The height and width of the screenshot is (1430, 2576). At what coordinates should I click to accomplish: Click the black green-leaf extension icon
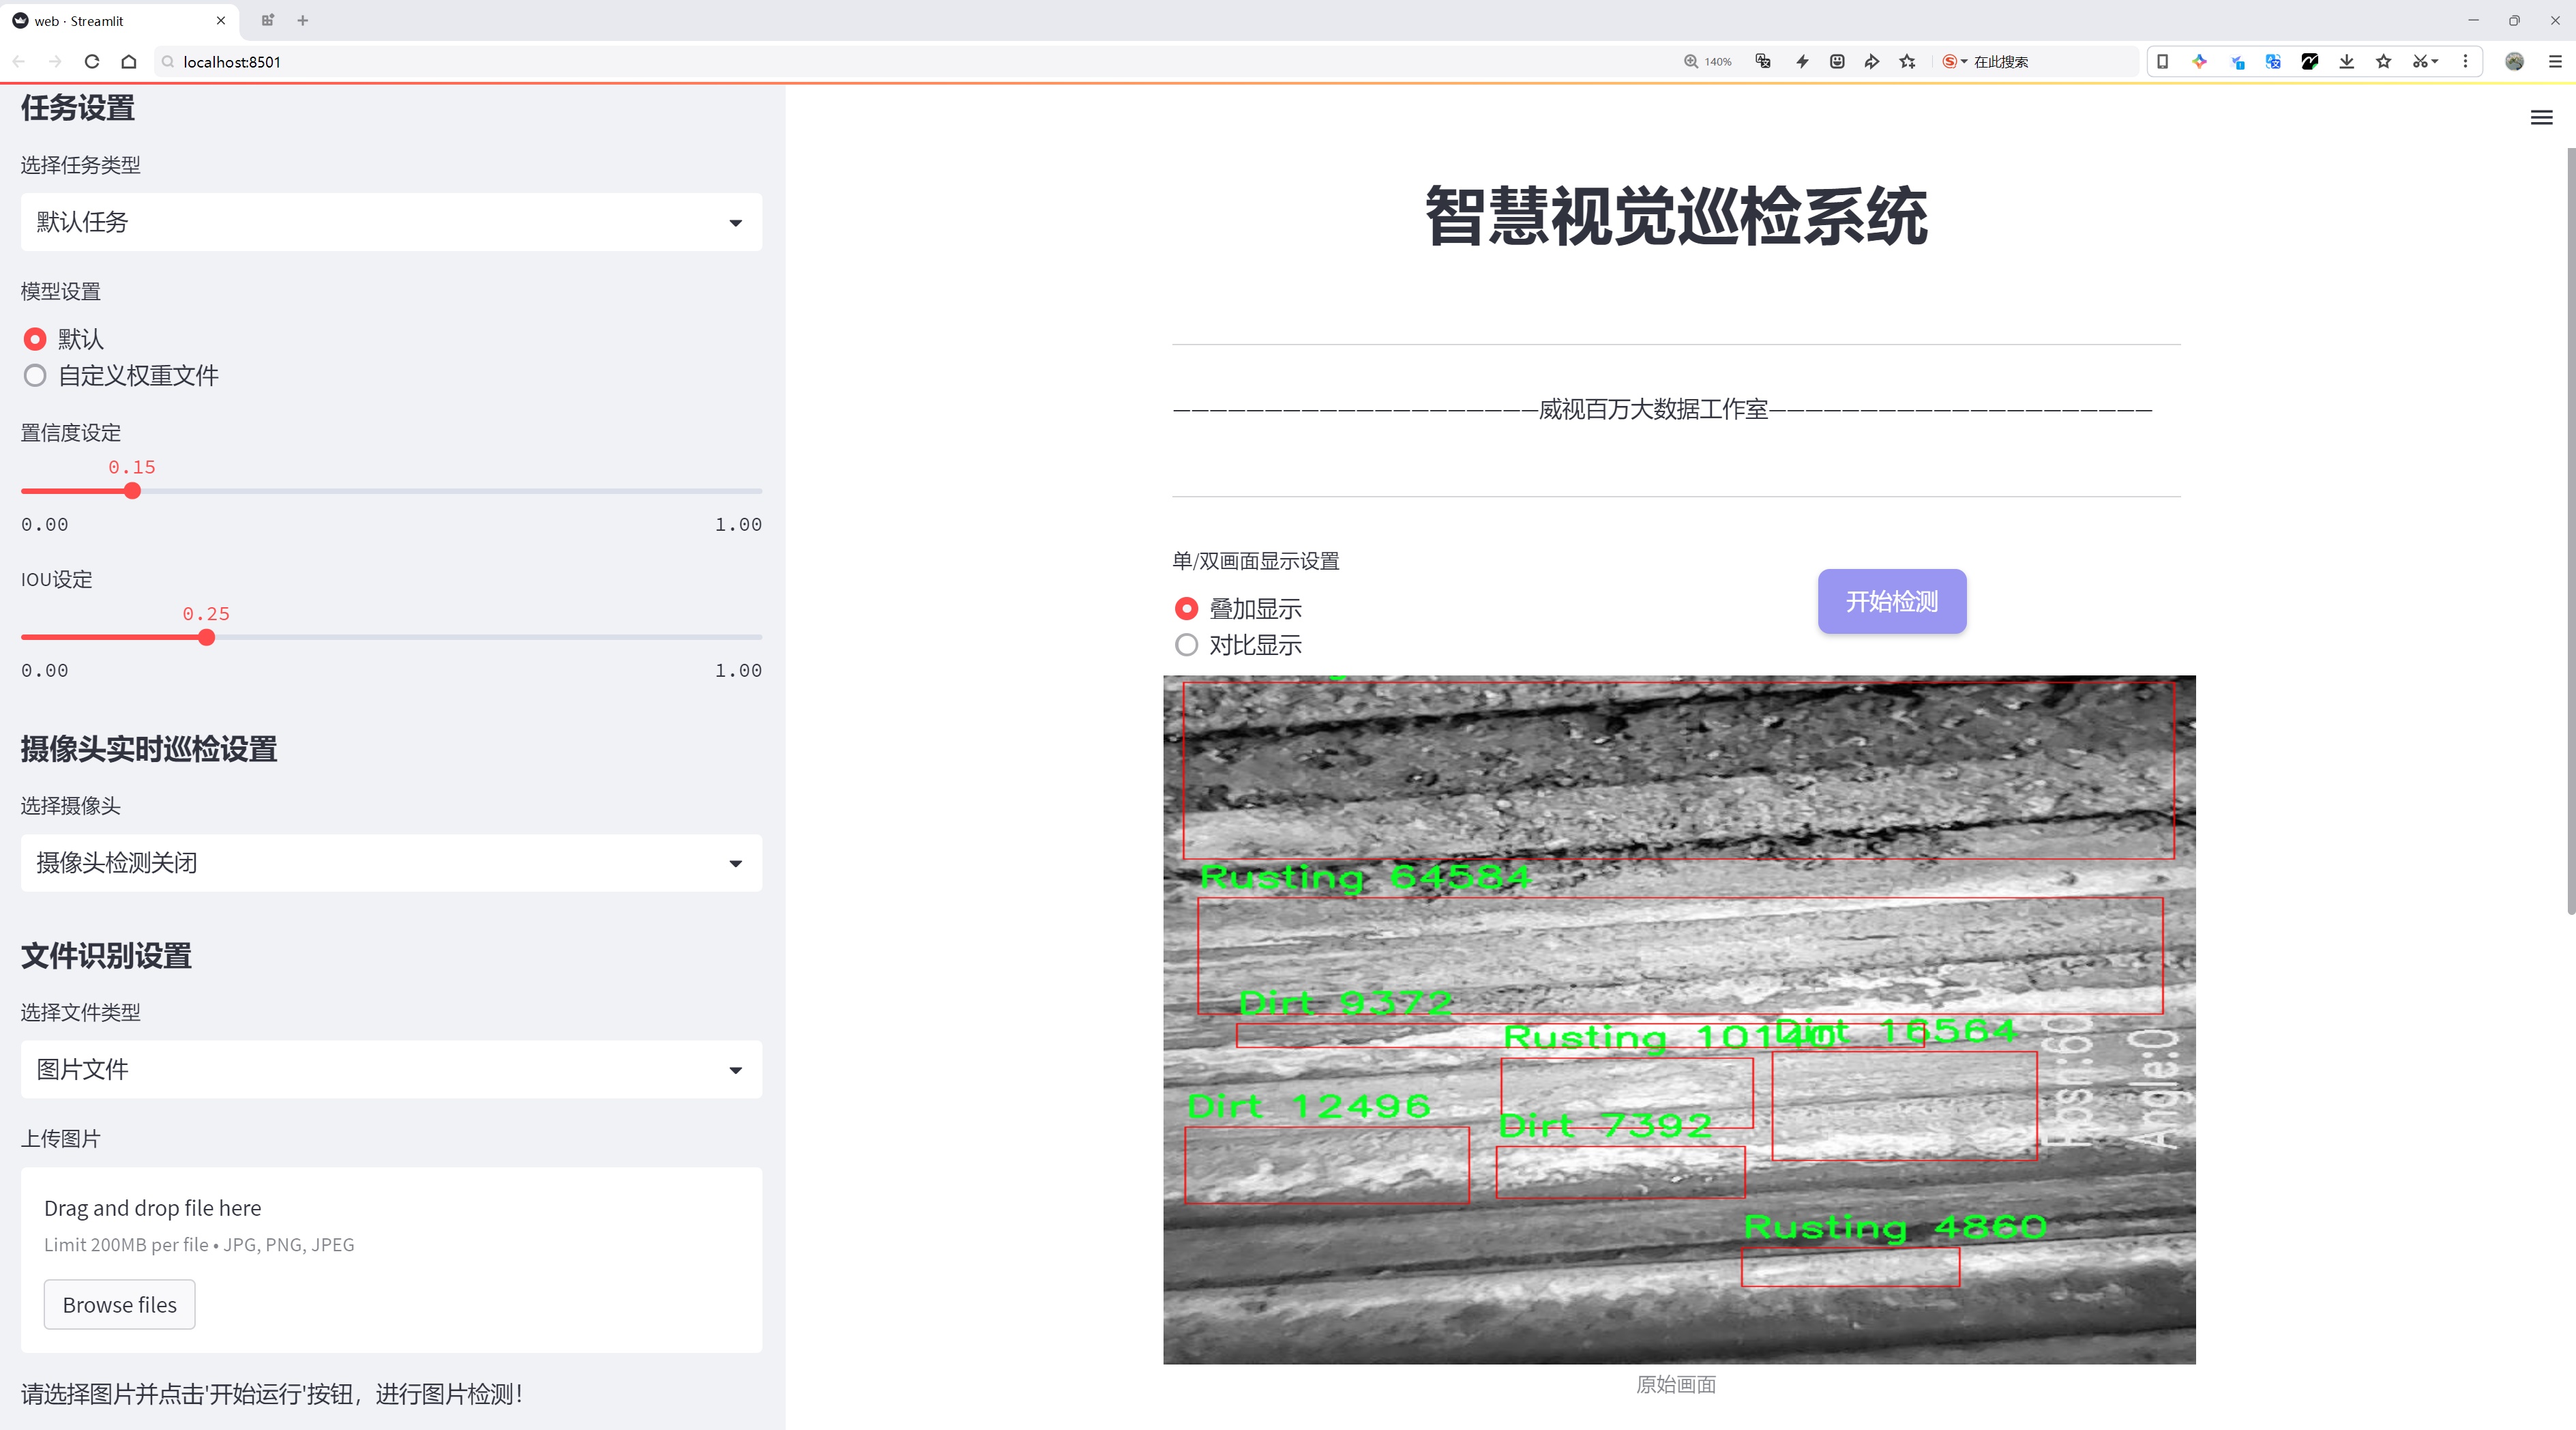[x=2310, y=61]
